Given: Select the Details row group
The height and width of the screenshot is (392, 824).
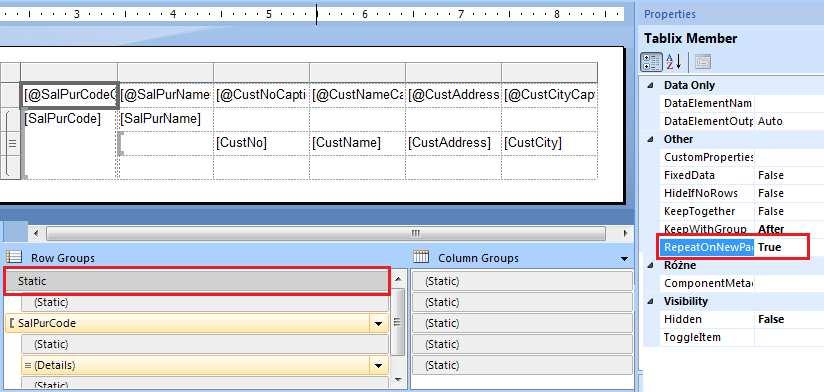Looking at the screenshot, I should point(205,365).
